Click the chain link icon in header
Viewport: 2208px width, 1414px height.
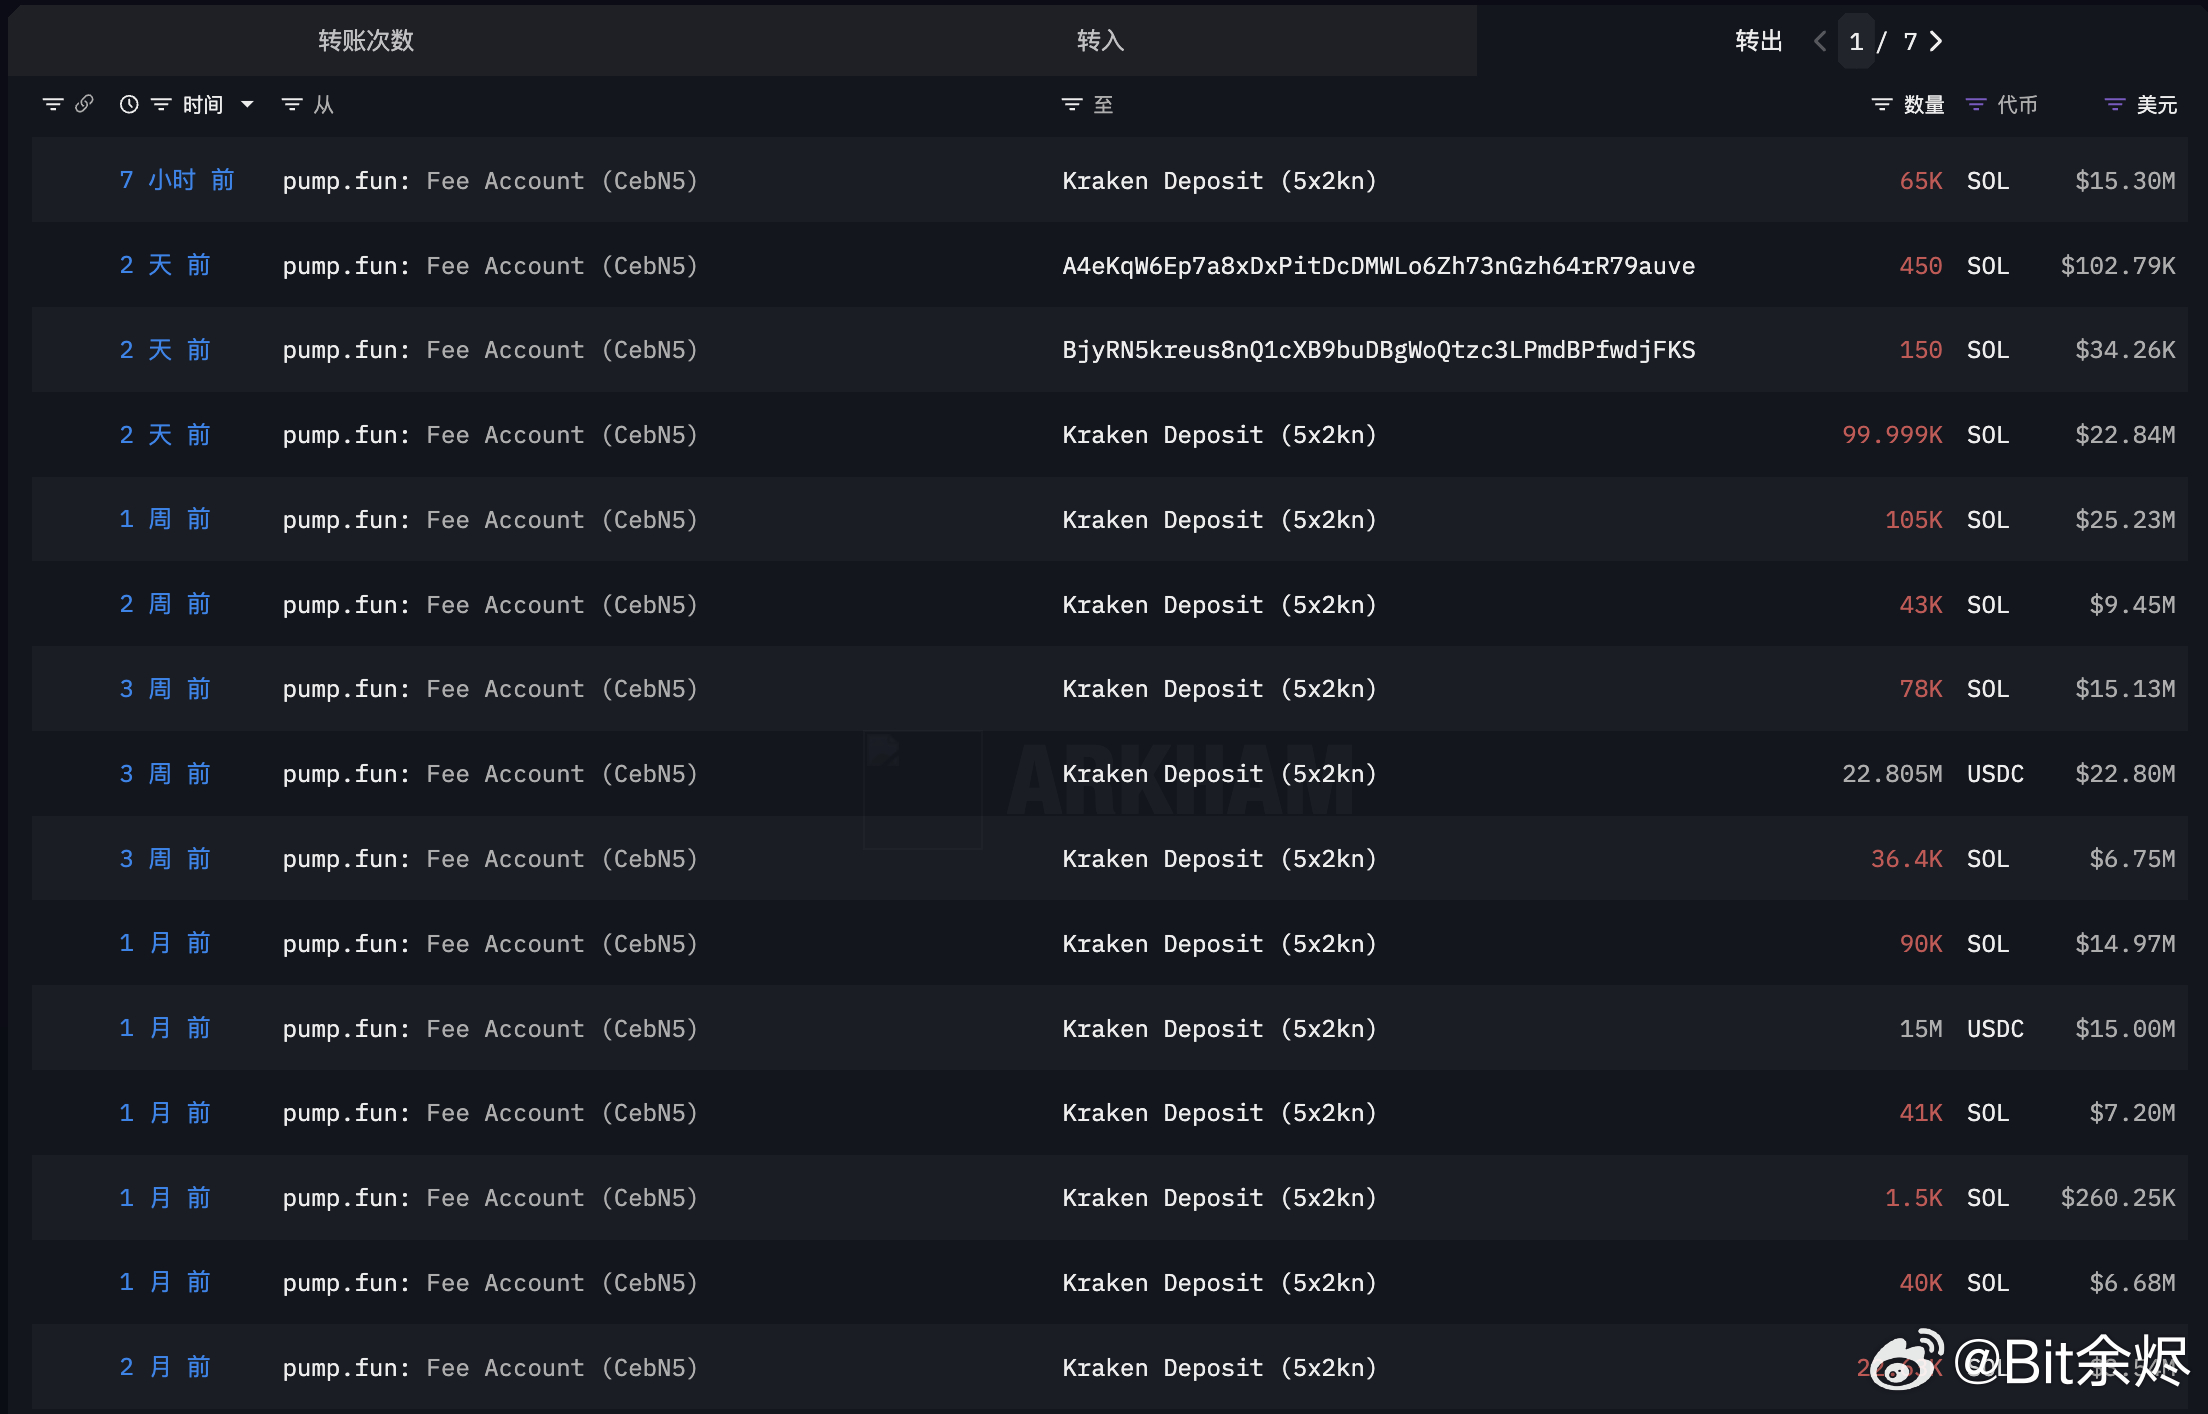tap(85, 104)
